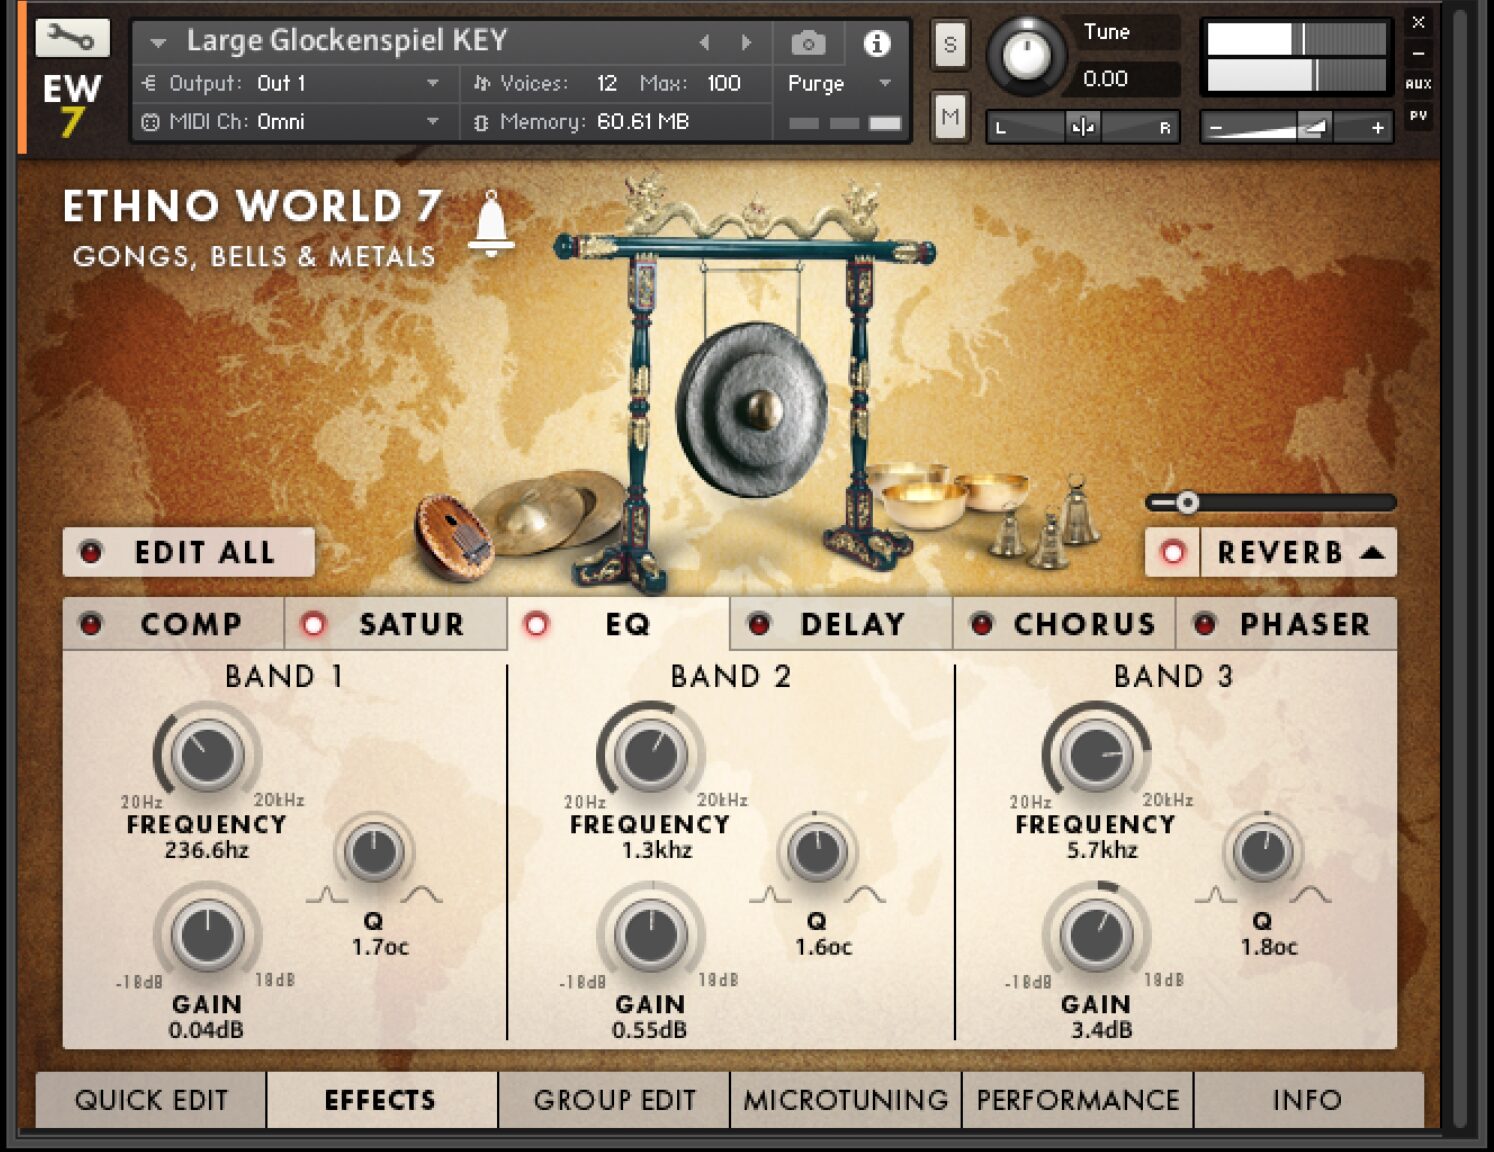Switch to the QUICK EDIT tab
This screenshot has height=1152, width=1494.
pyautogui.click(x=151, y=1100)
